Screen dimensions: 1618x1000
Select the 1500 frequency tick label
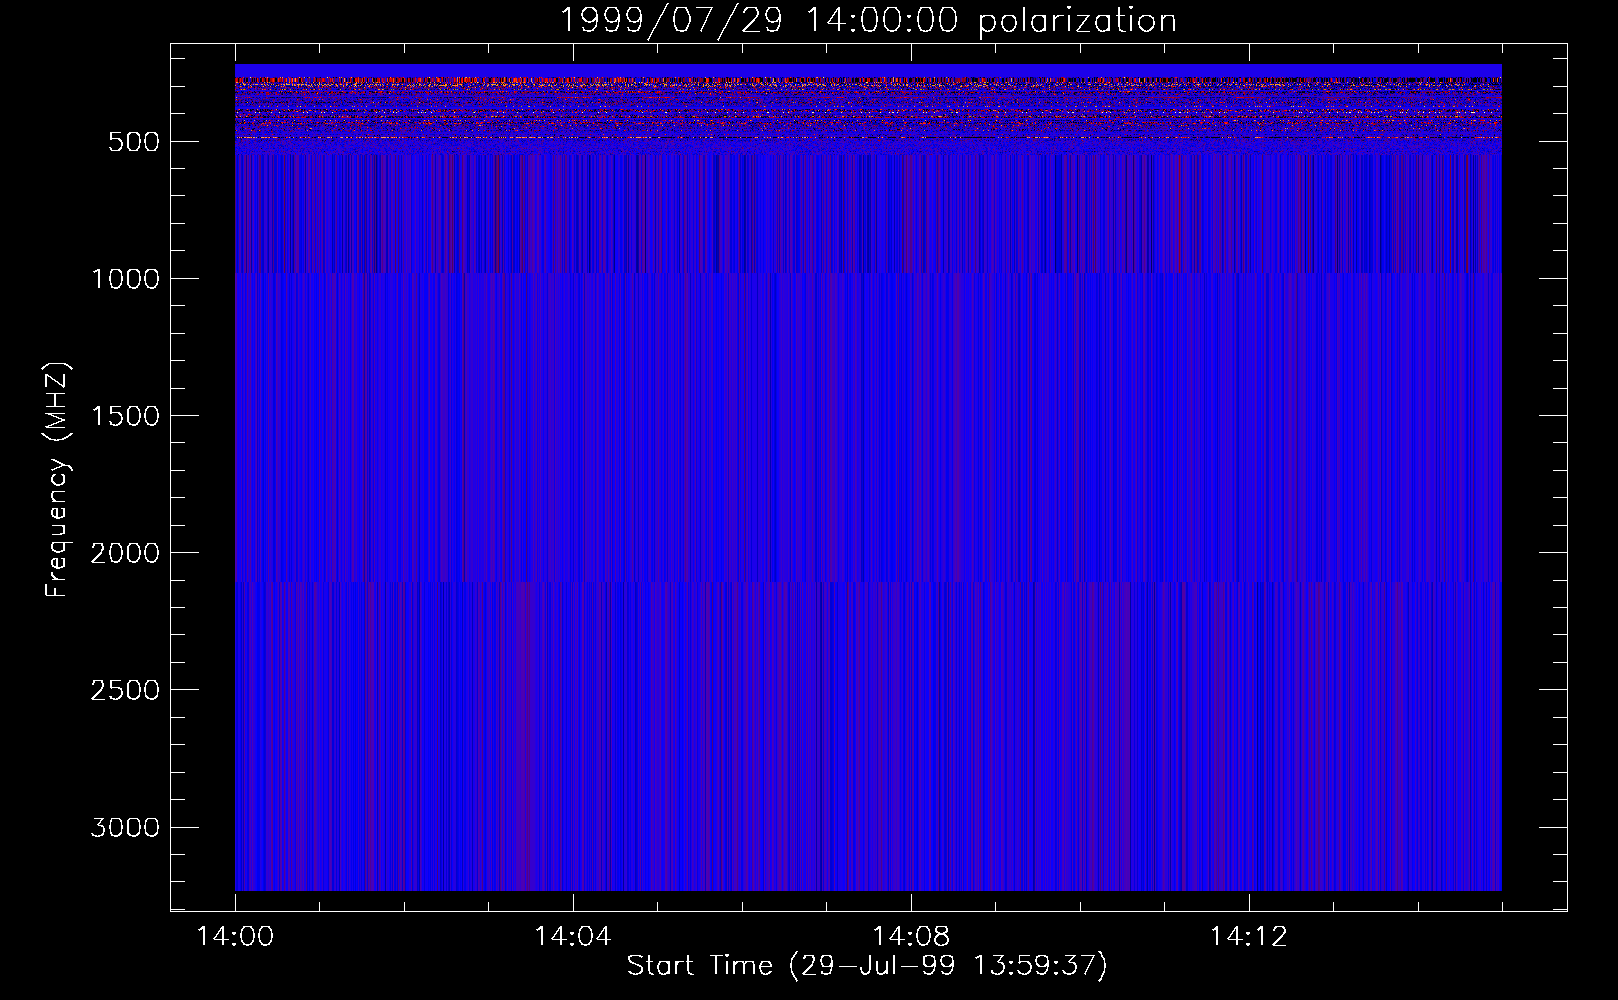point(125,416)
